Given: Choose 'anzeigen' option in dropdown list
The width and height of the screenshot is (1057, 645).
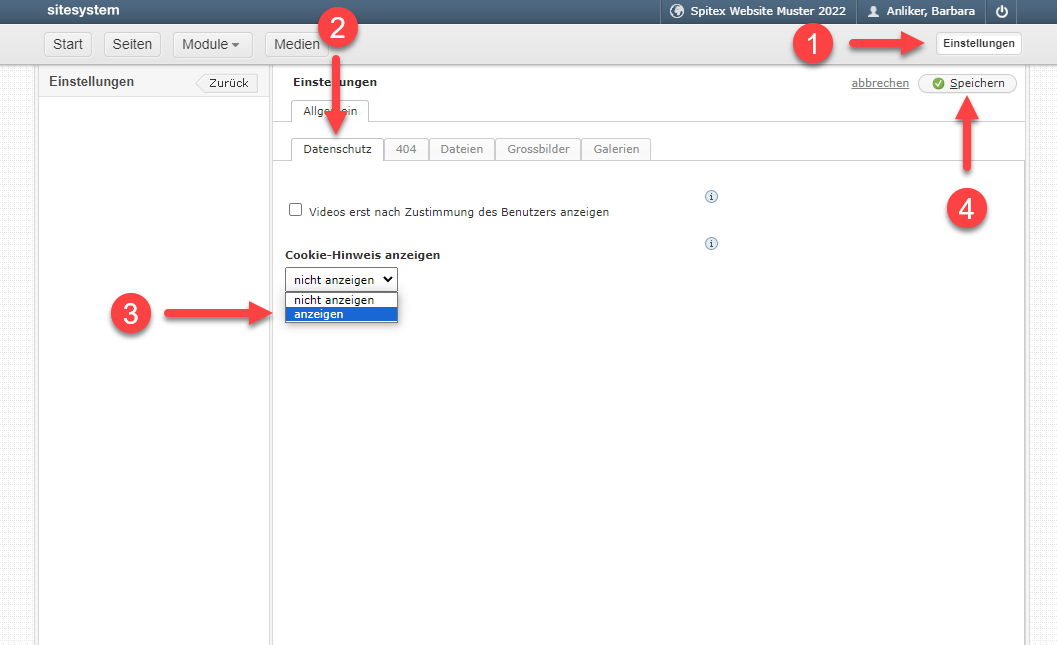Looking at the screenshot, I should coord(341,315).
